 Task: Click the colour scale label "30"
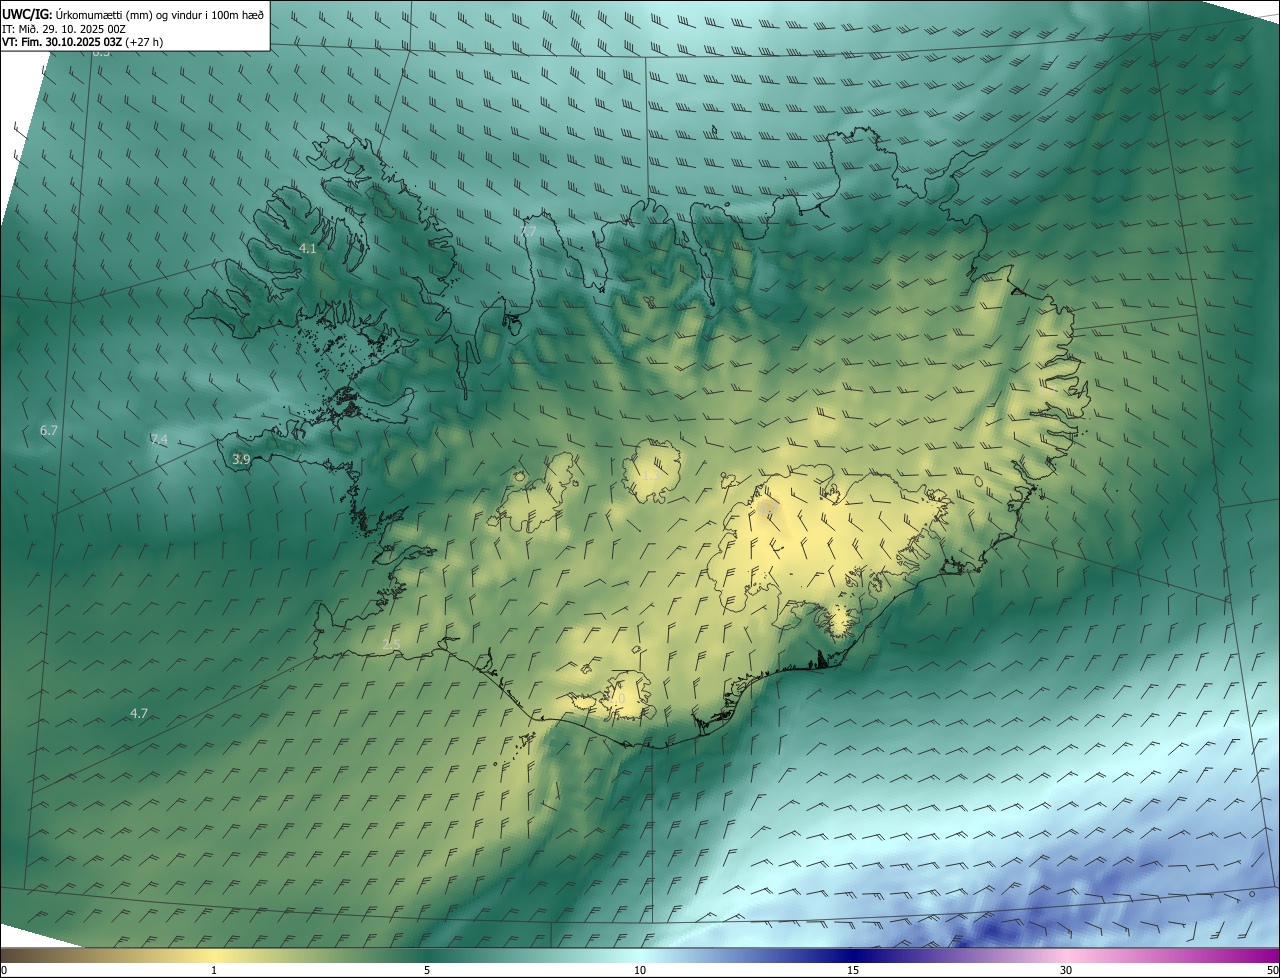click(1066, 970)
